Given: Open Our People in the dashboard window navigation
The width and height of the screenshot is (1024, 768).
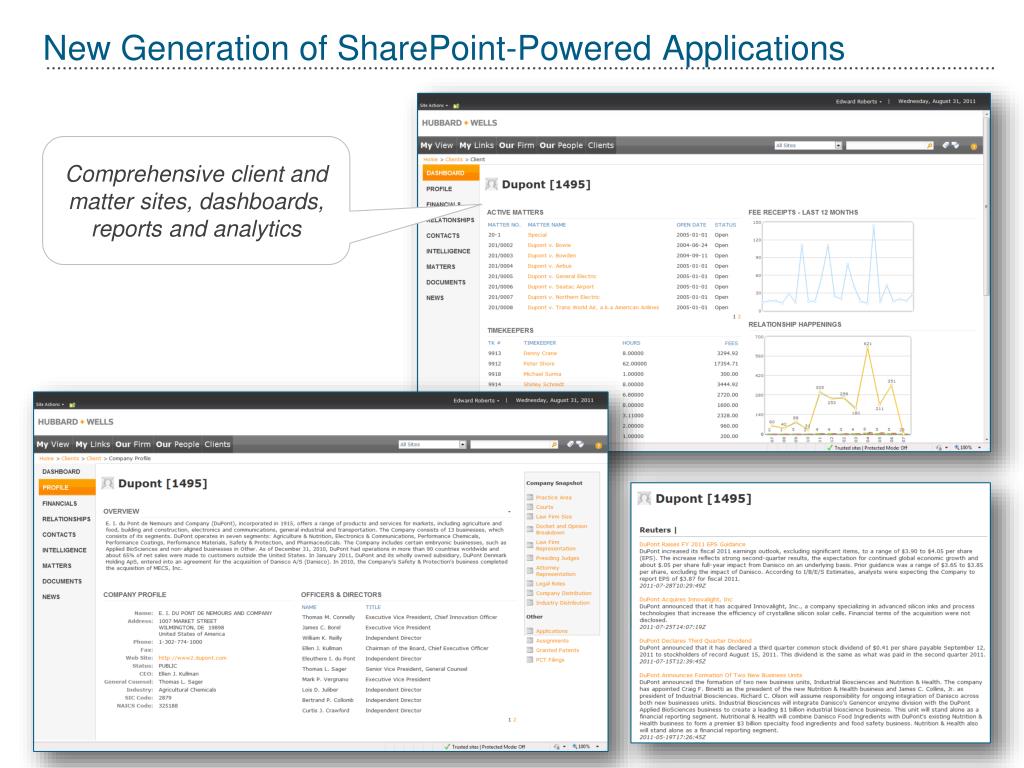Looking at the screenshot, I should tap(561, 146).
